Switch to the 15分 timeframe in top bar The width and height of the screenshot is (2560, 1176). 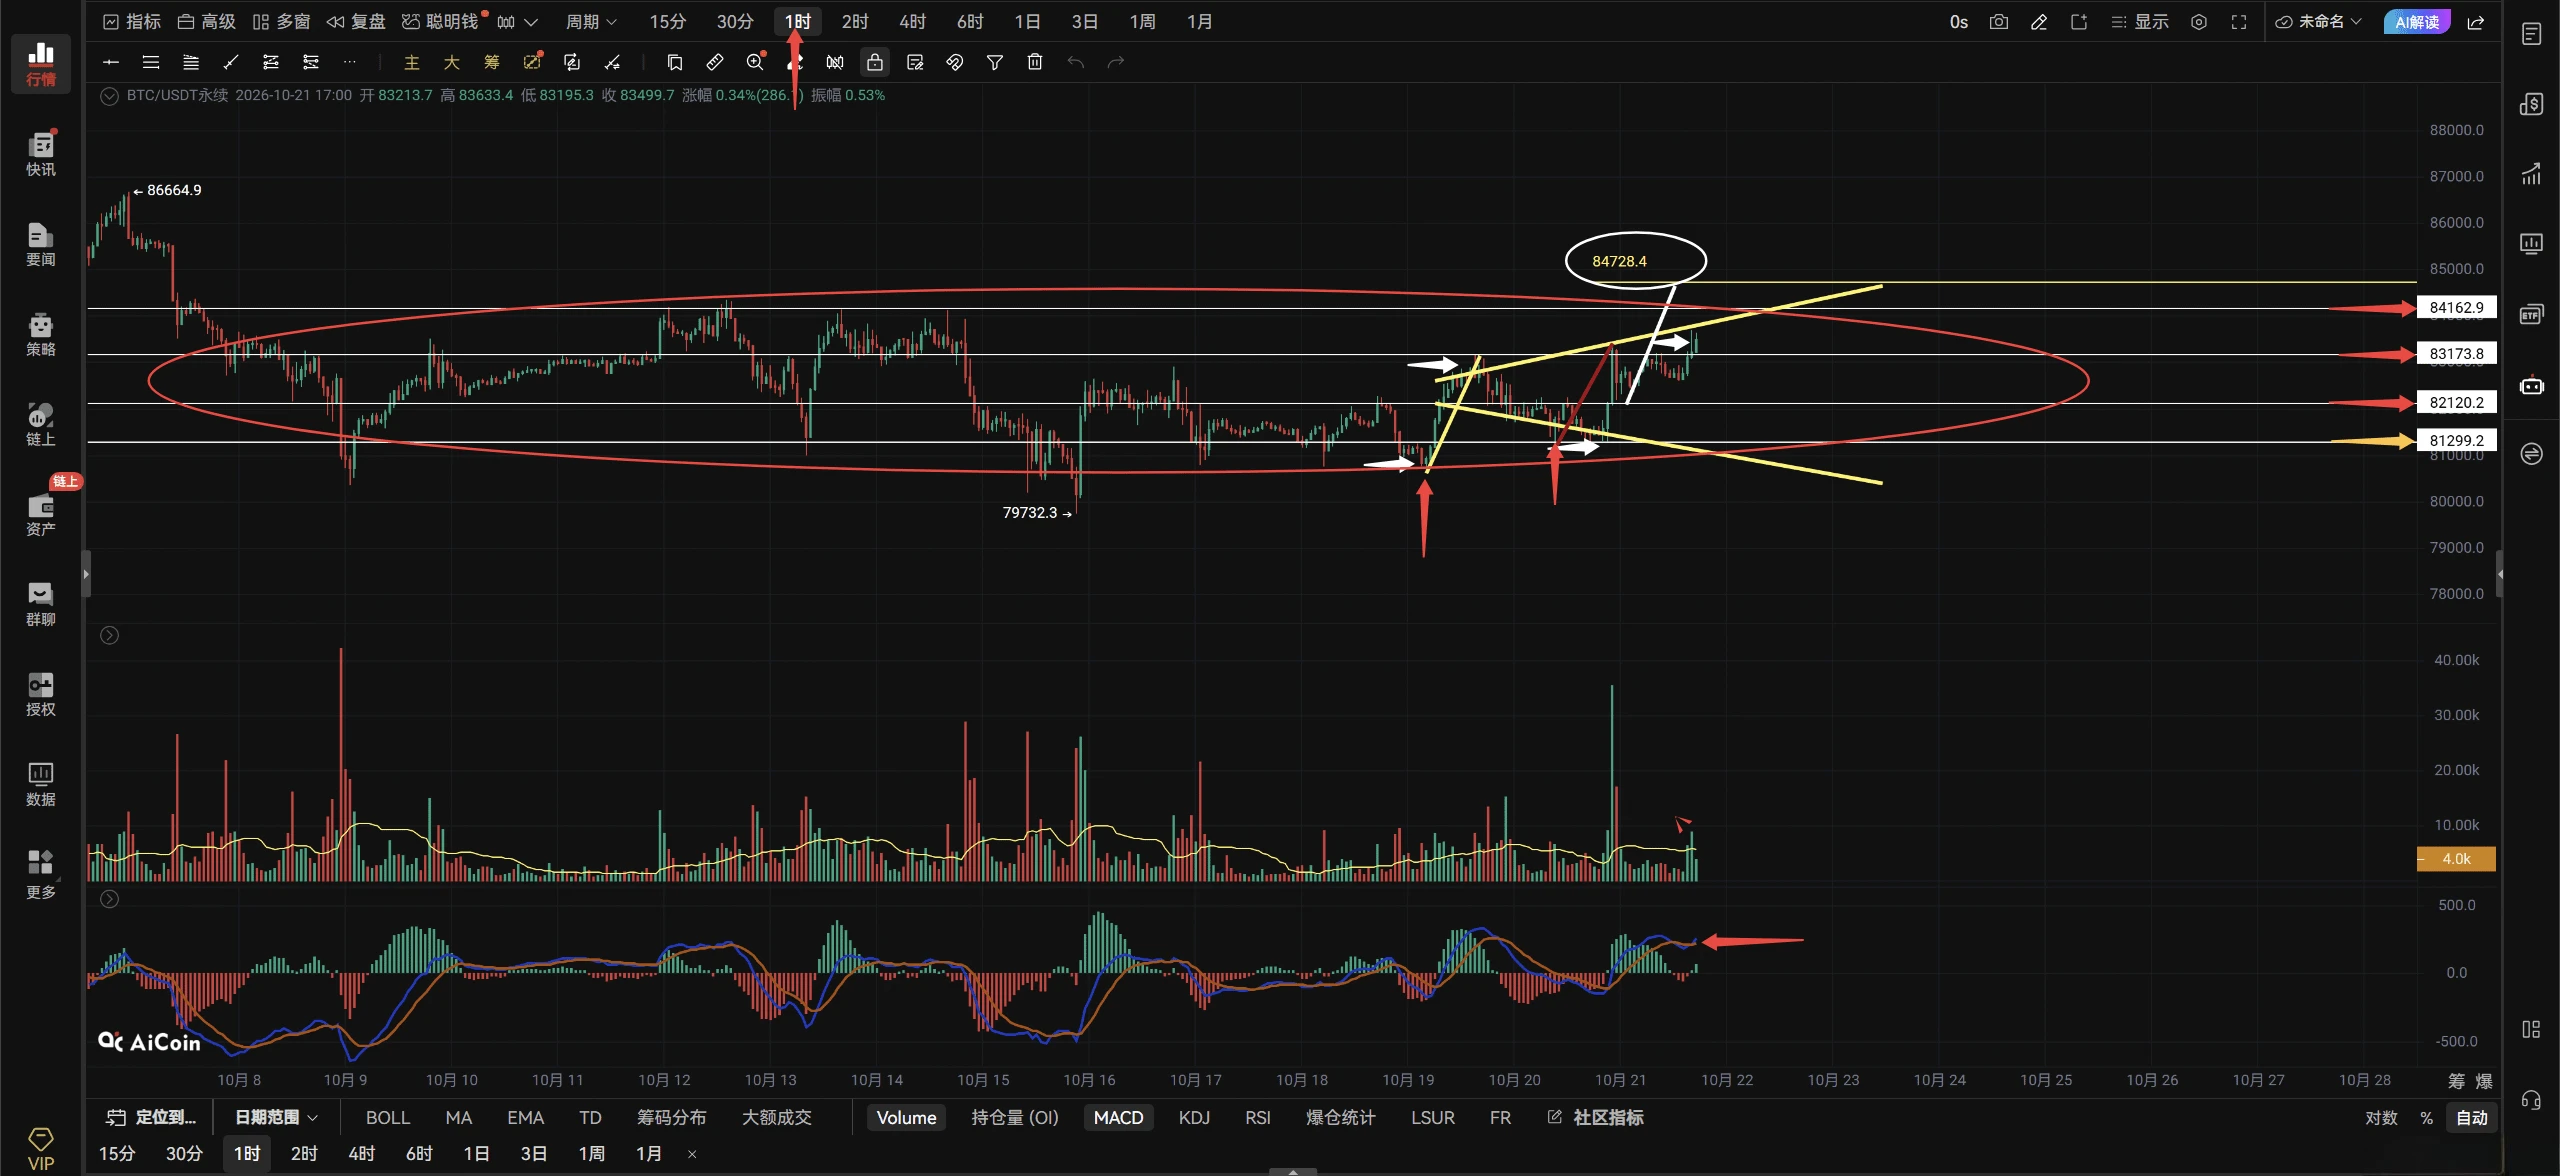[x=668, y=22]
